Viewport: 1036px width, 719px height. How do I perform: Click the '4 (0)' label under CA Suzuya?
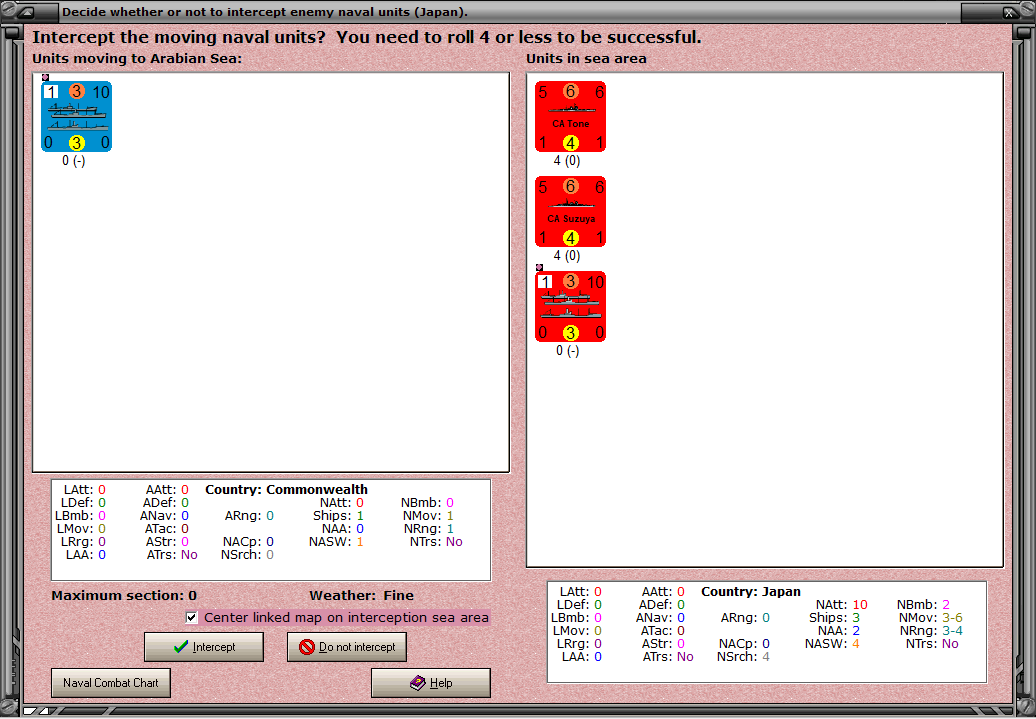[566, 255]
